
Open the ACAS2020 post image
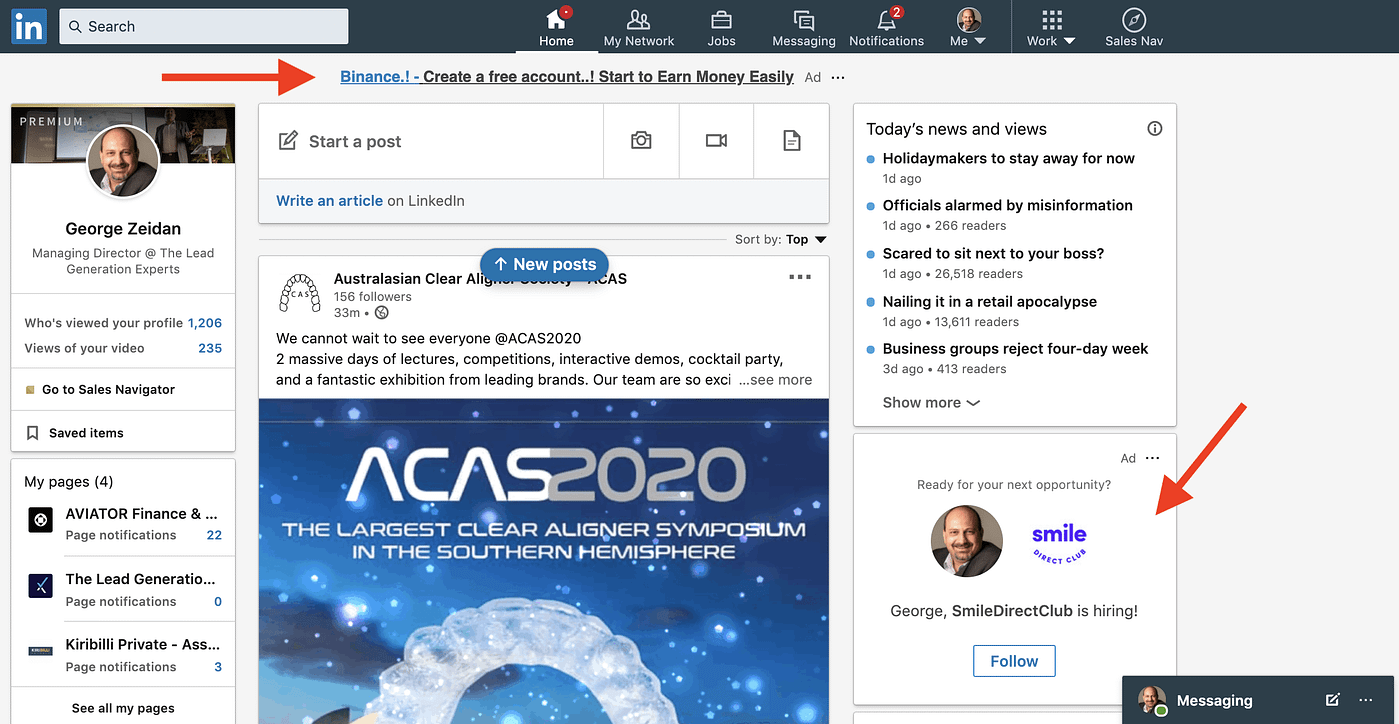(544, 561)
